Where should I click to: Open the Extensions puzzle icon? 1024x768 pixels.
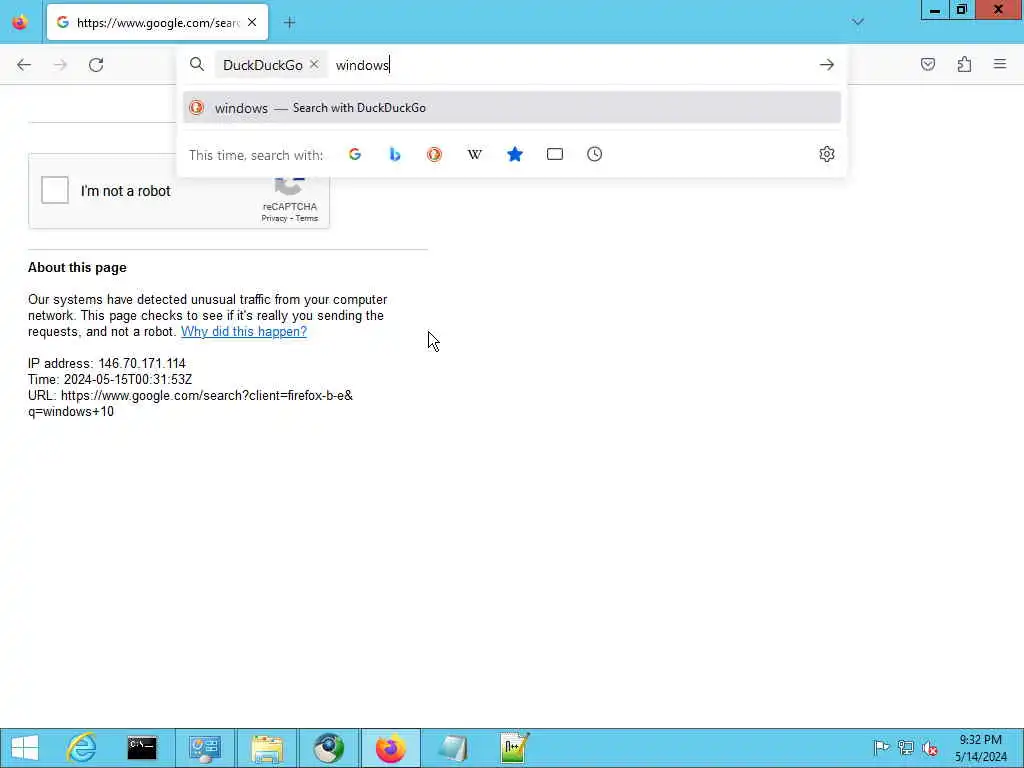tap(964, 64)
